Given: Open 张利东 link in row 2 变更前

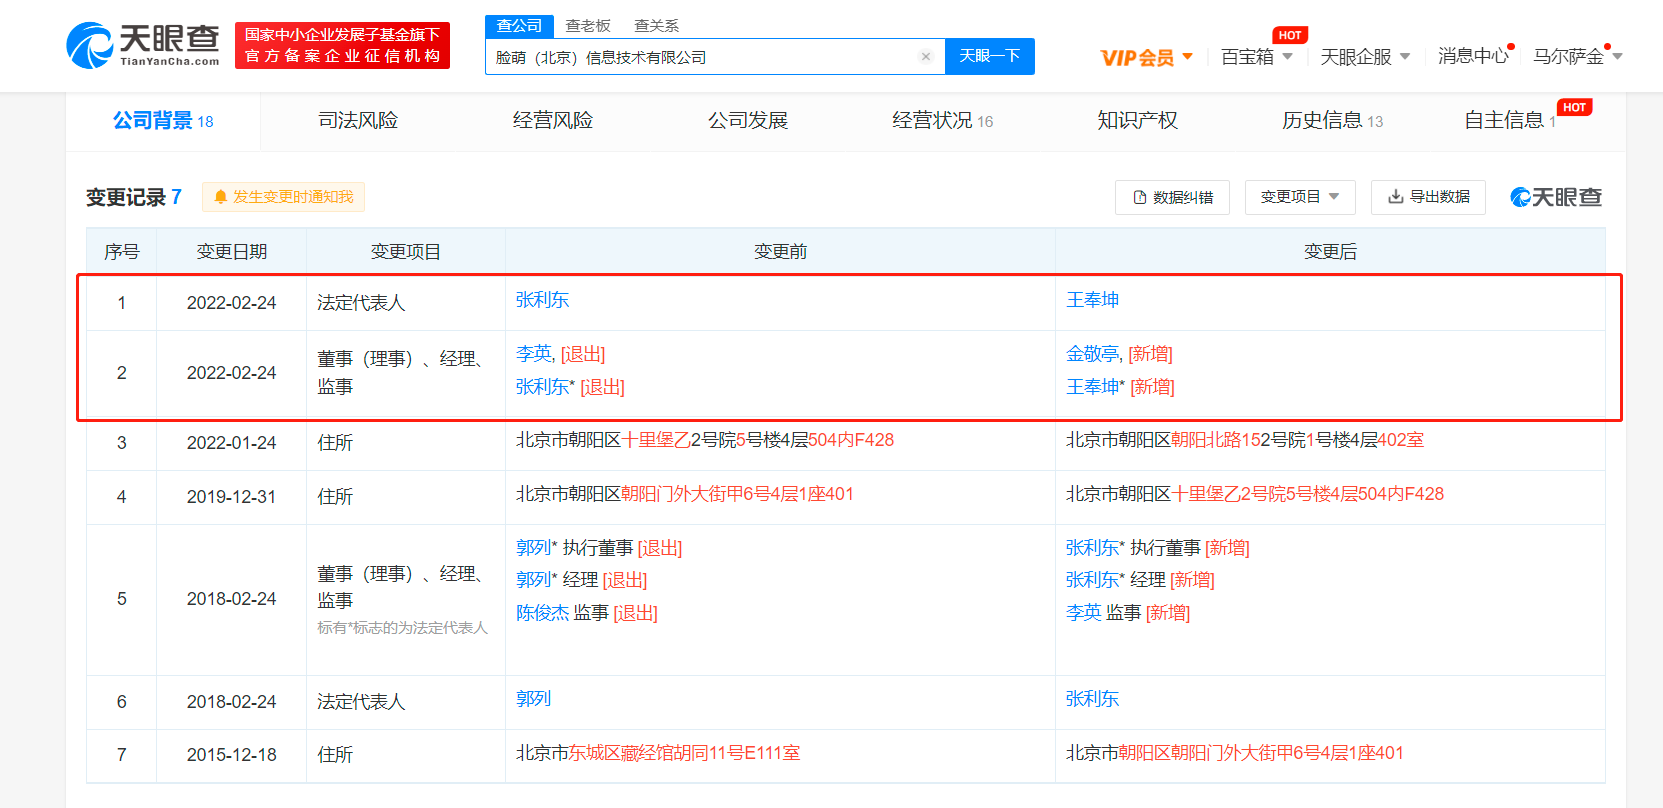Looking at the screenshot, I should (x=542, y=387).
